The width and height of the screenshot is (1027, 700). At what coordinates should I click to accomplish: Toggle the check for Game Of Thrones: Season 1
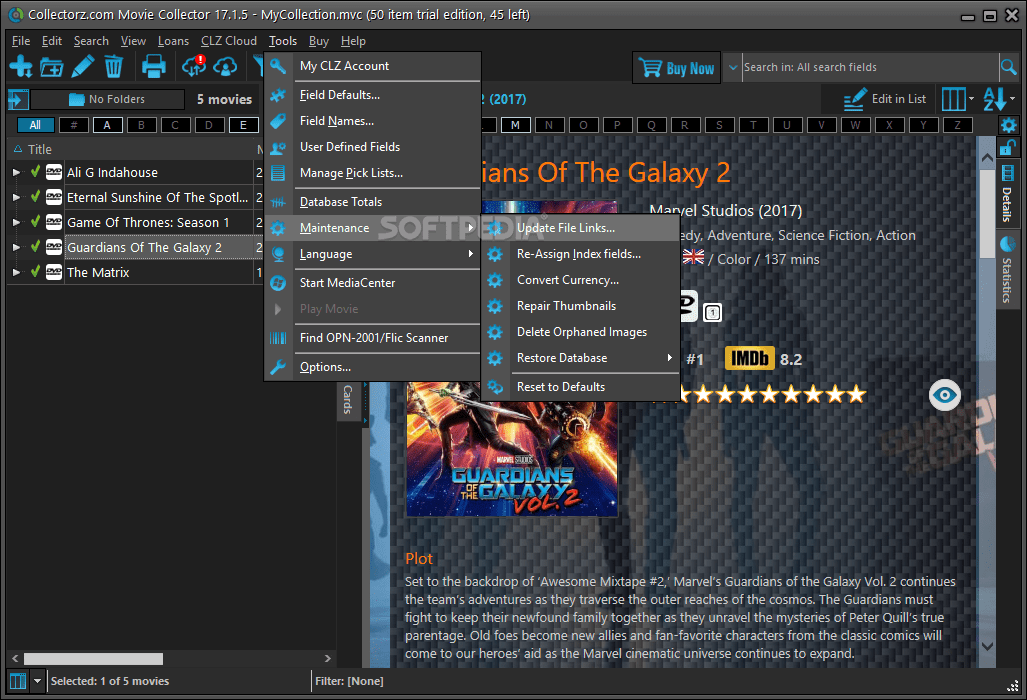point(35,222)
